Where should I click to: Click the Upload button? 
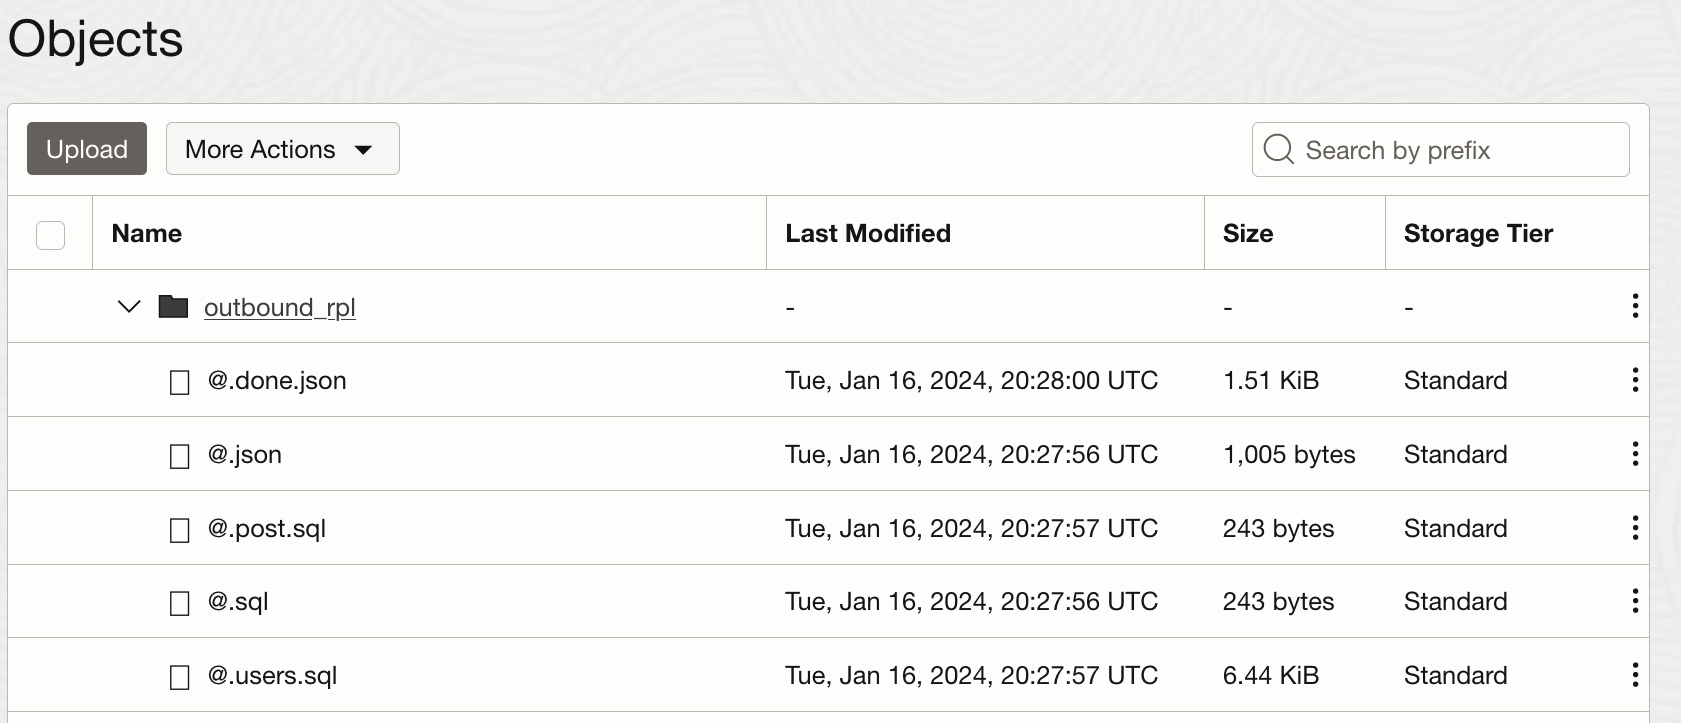pos(87,149)
